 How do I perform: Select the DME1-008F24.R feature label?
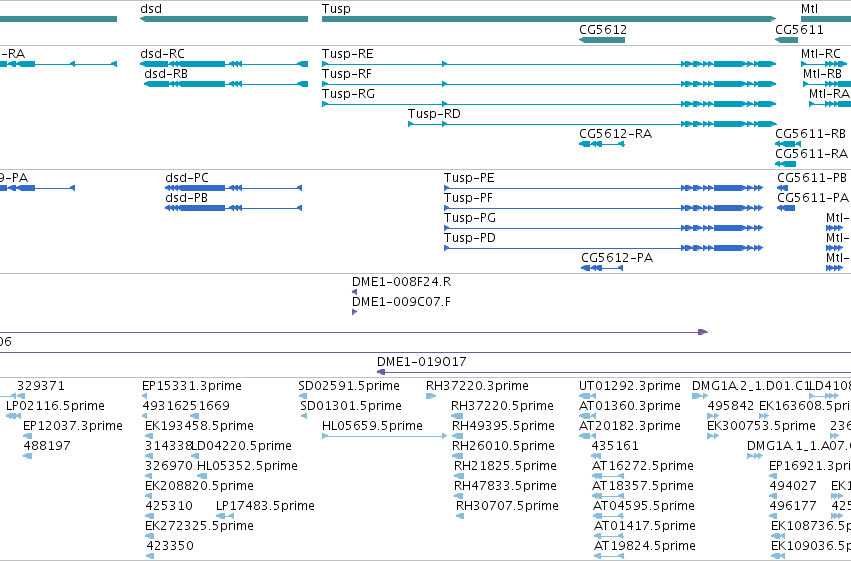[x=402, y=282]
